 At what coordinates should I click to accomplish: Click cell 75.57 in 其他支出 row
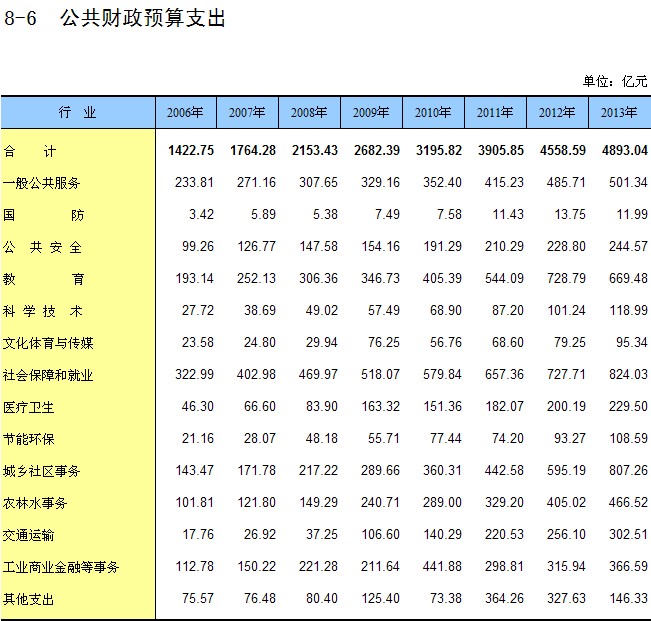198,598
